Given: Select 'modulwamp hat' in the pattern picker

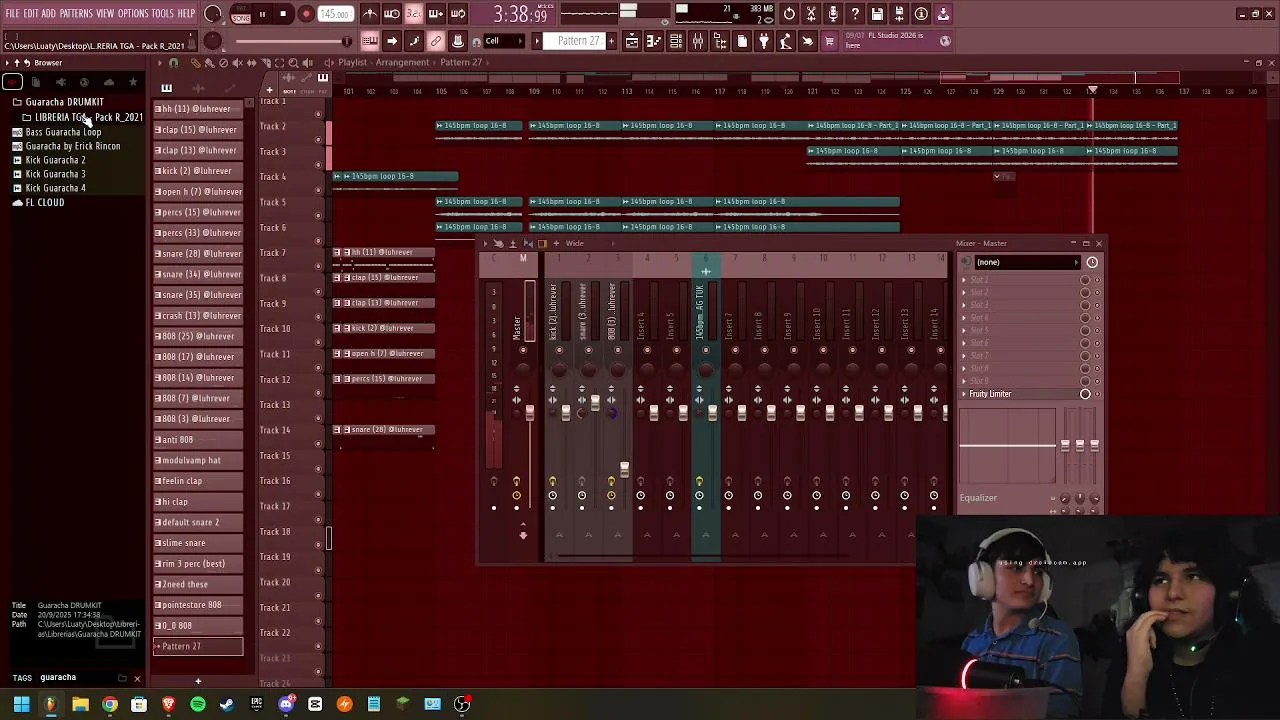Looking at the screenshot, I should click(x=198, y=460).
